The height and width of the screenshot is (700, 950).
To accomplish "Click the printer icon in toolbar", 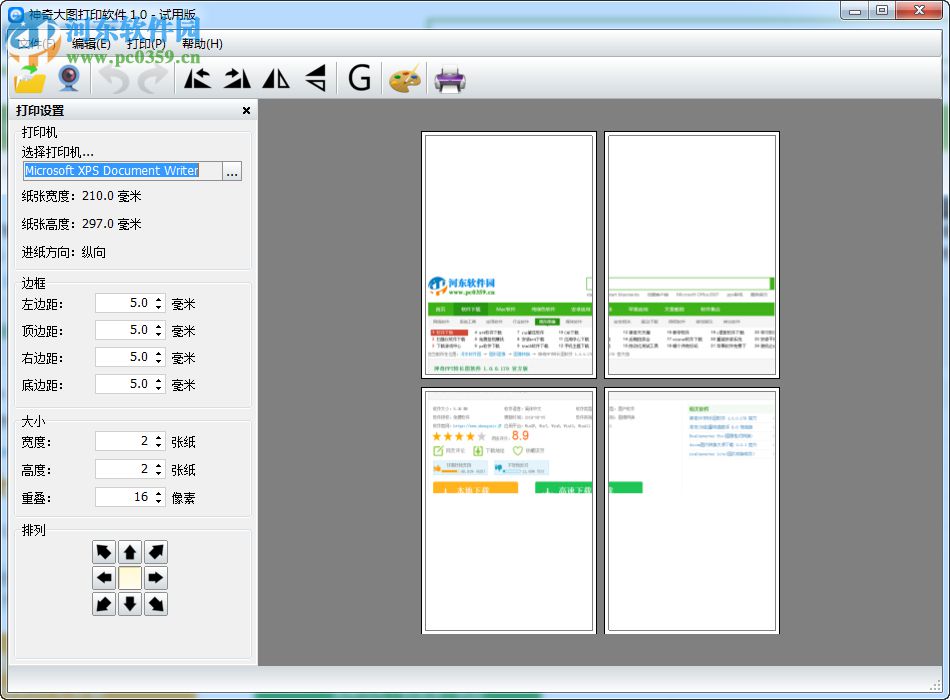I will (450, 78).
